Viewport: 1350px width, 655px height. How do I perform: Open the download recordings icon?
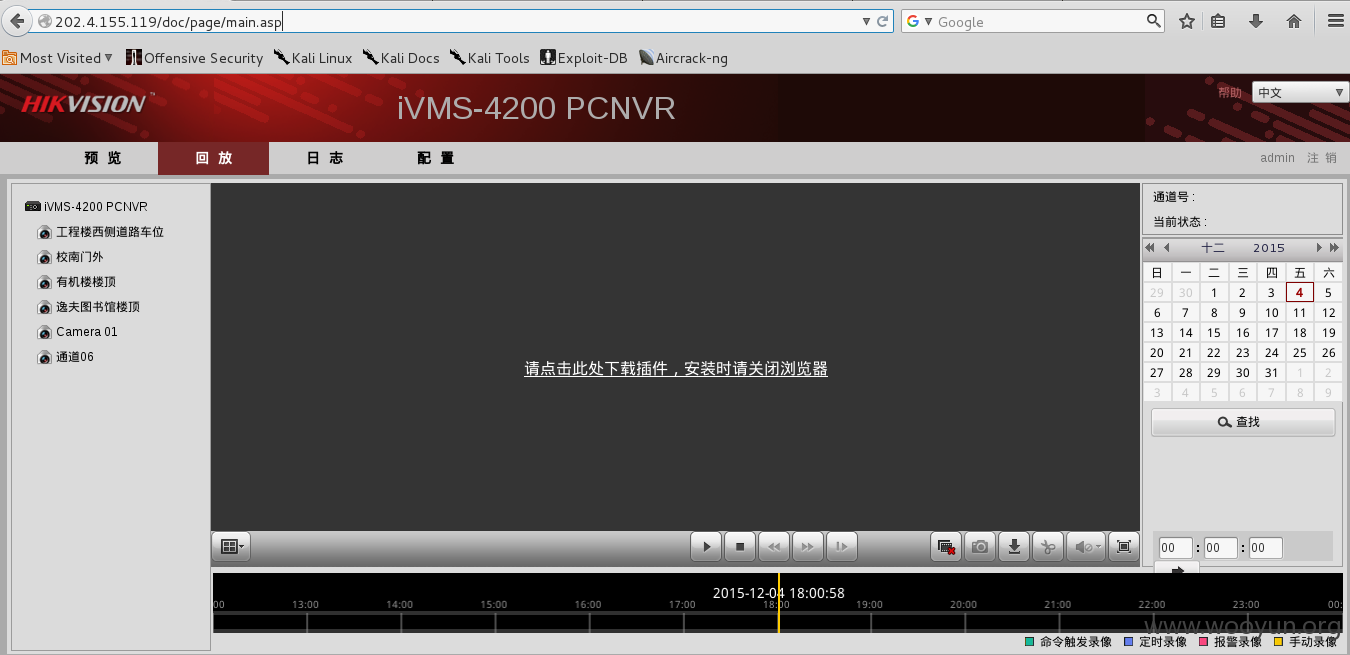[1014, 546]
